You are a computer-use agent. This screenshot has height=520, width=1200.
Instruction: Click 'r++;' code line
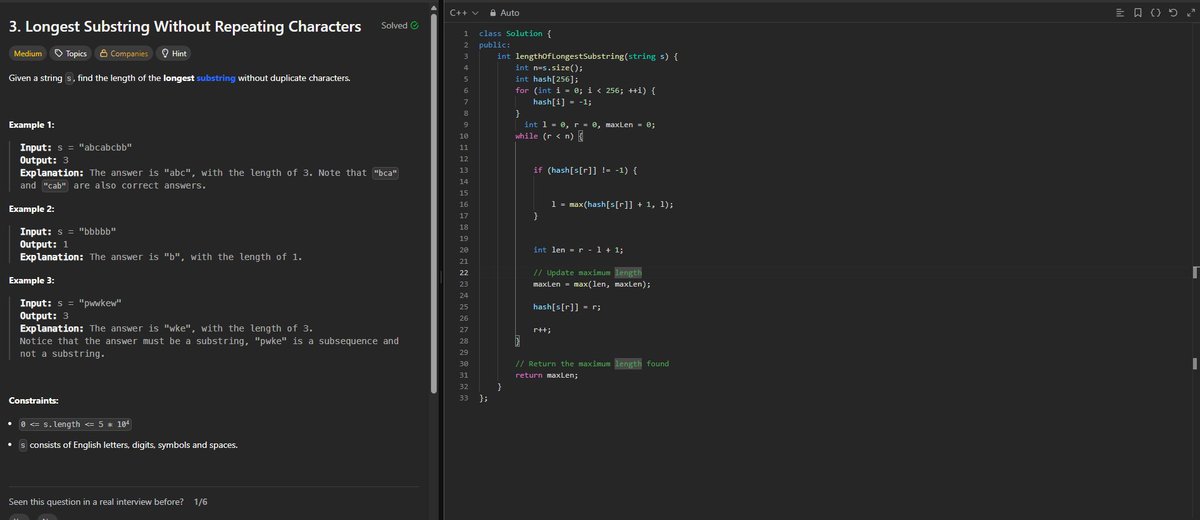(544, 329)
